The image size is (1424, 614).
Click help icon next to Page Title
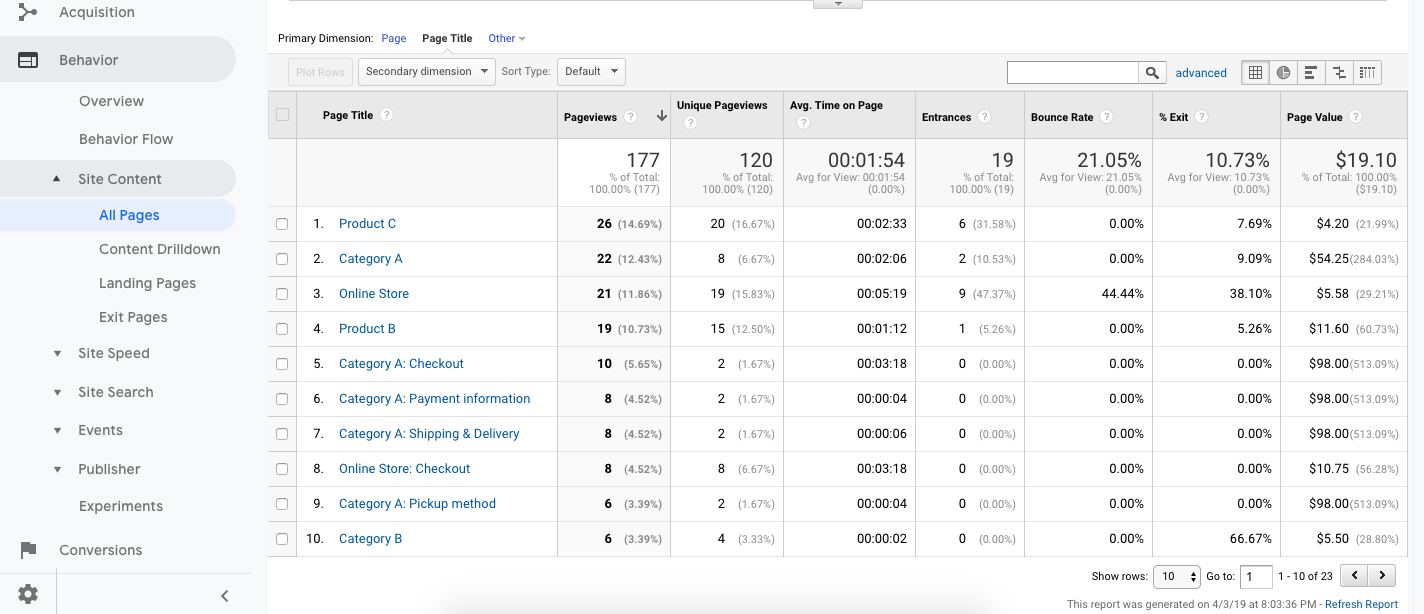pos(386,115)
